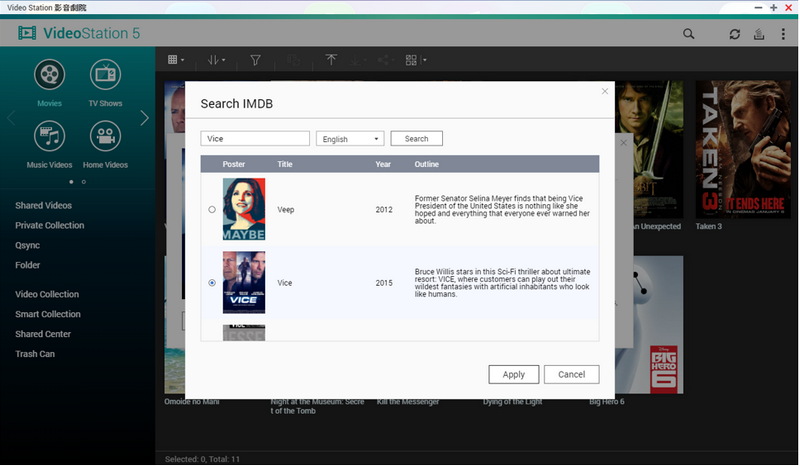Click the Omoide no Marii label

(x=192, y=402)
